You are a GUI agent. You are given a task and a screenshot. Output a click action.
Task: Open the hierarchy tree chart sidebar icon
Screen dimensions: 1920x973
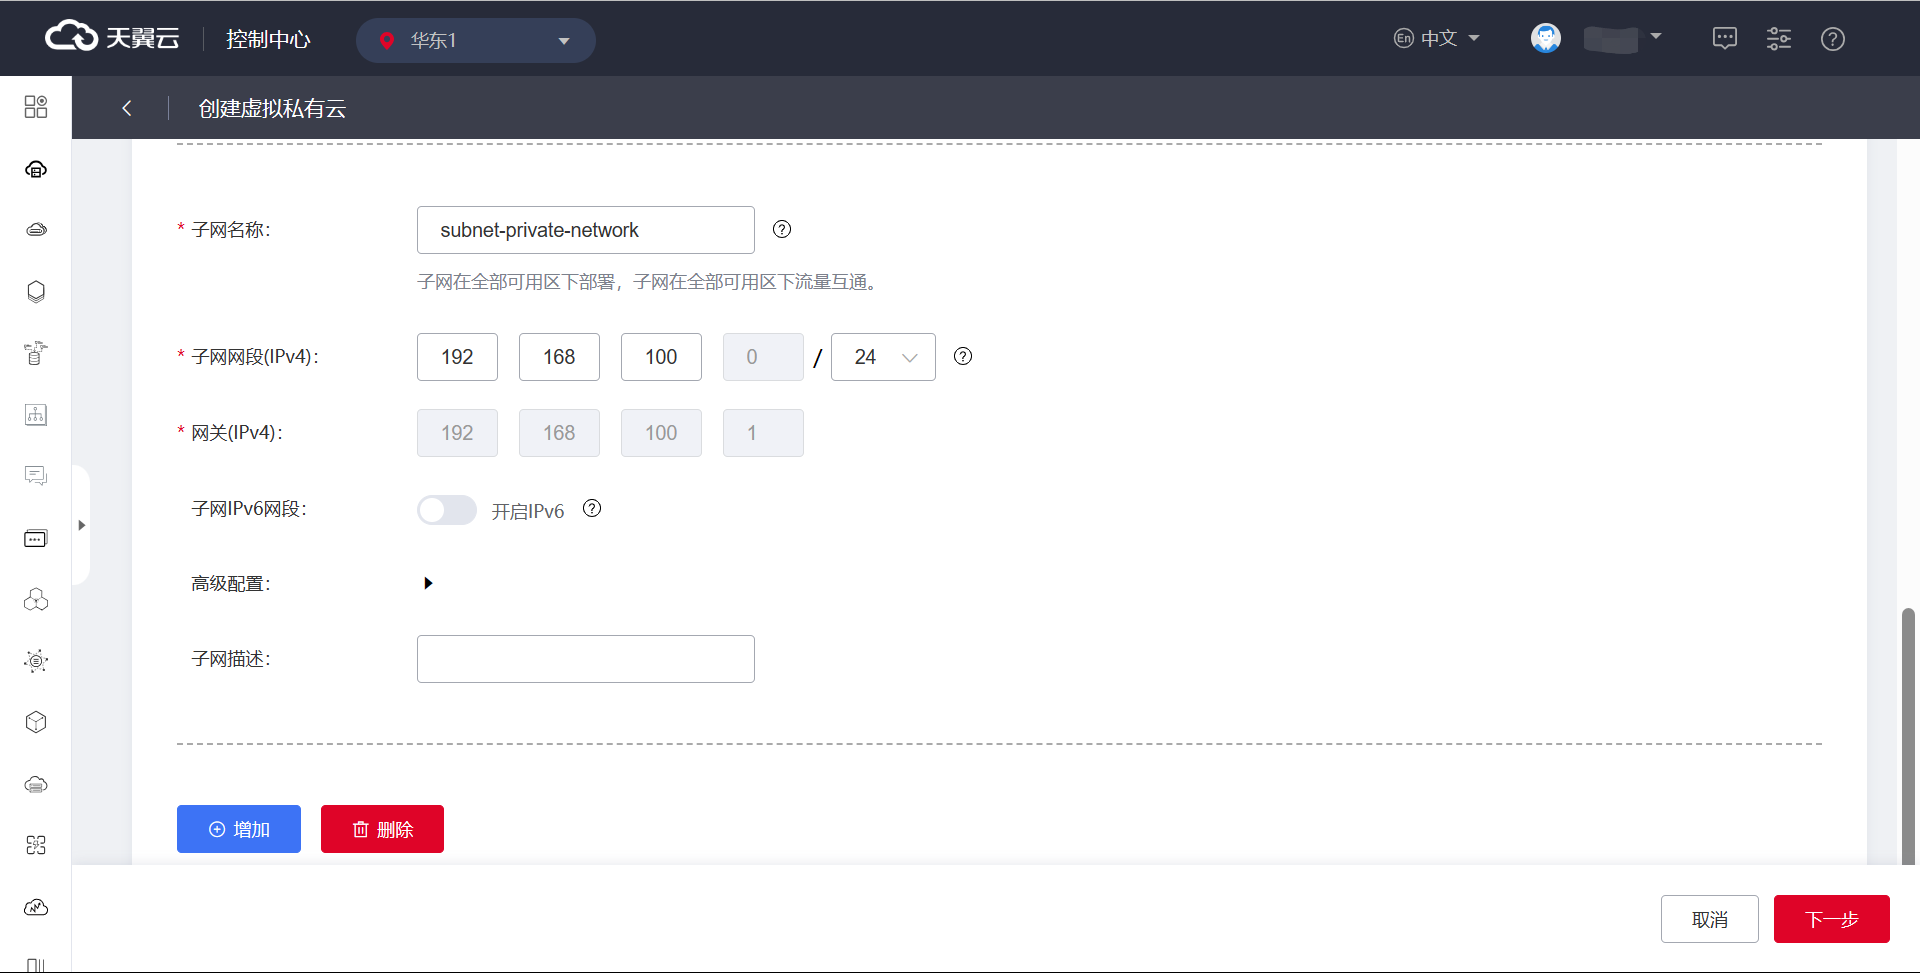36,415
